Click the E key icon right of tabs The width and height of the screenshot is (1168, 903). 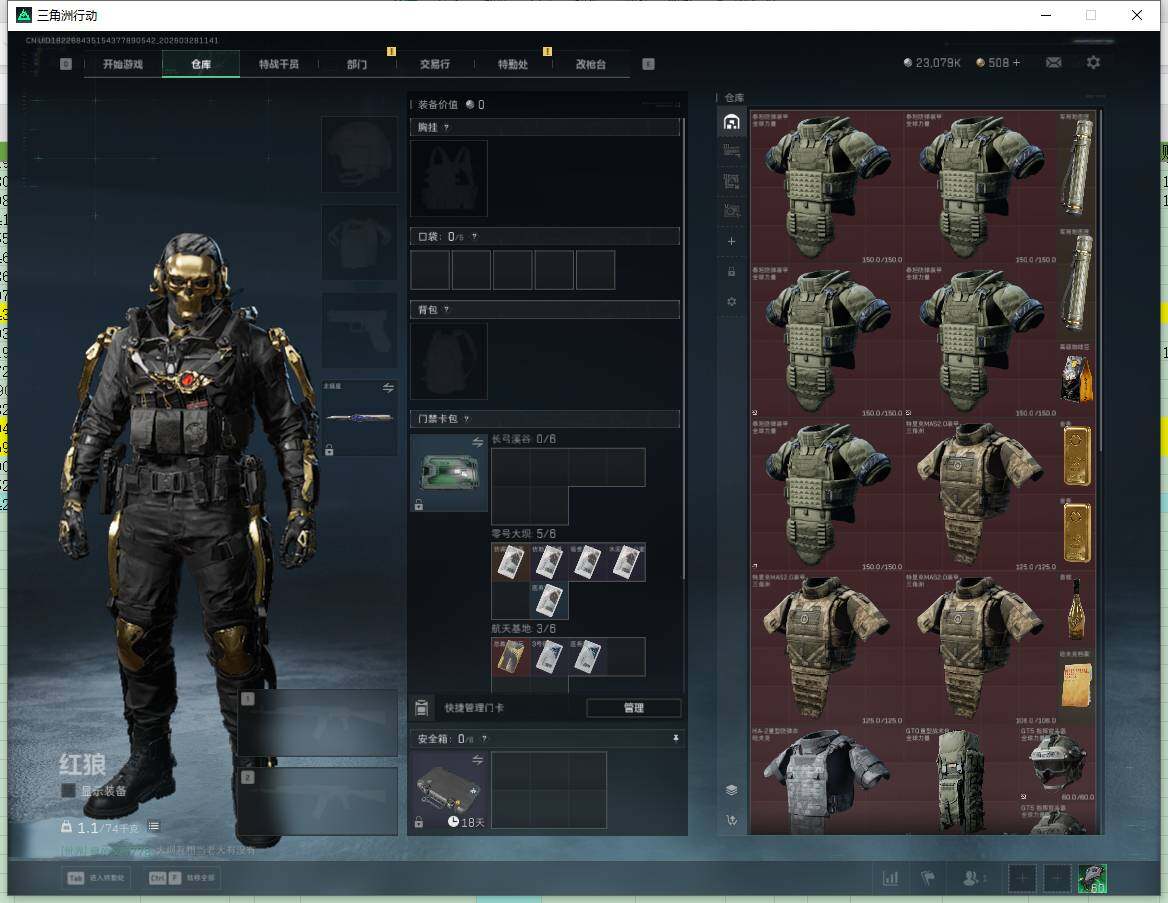click(648, 64)
